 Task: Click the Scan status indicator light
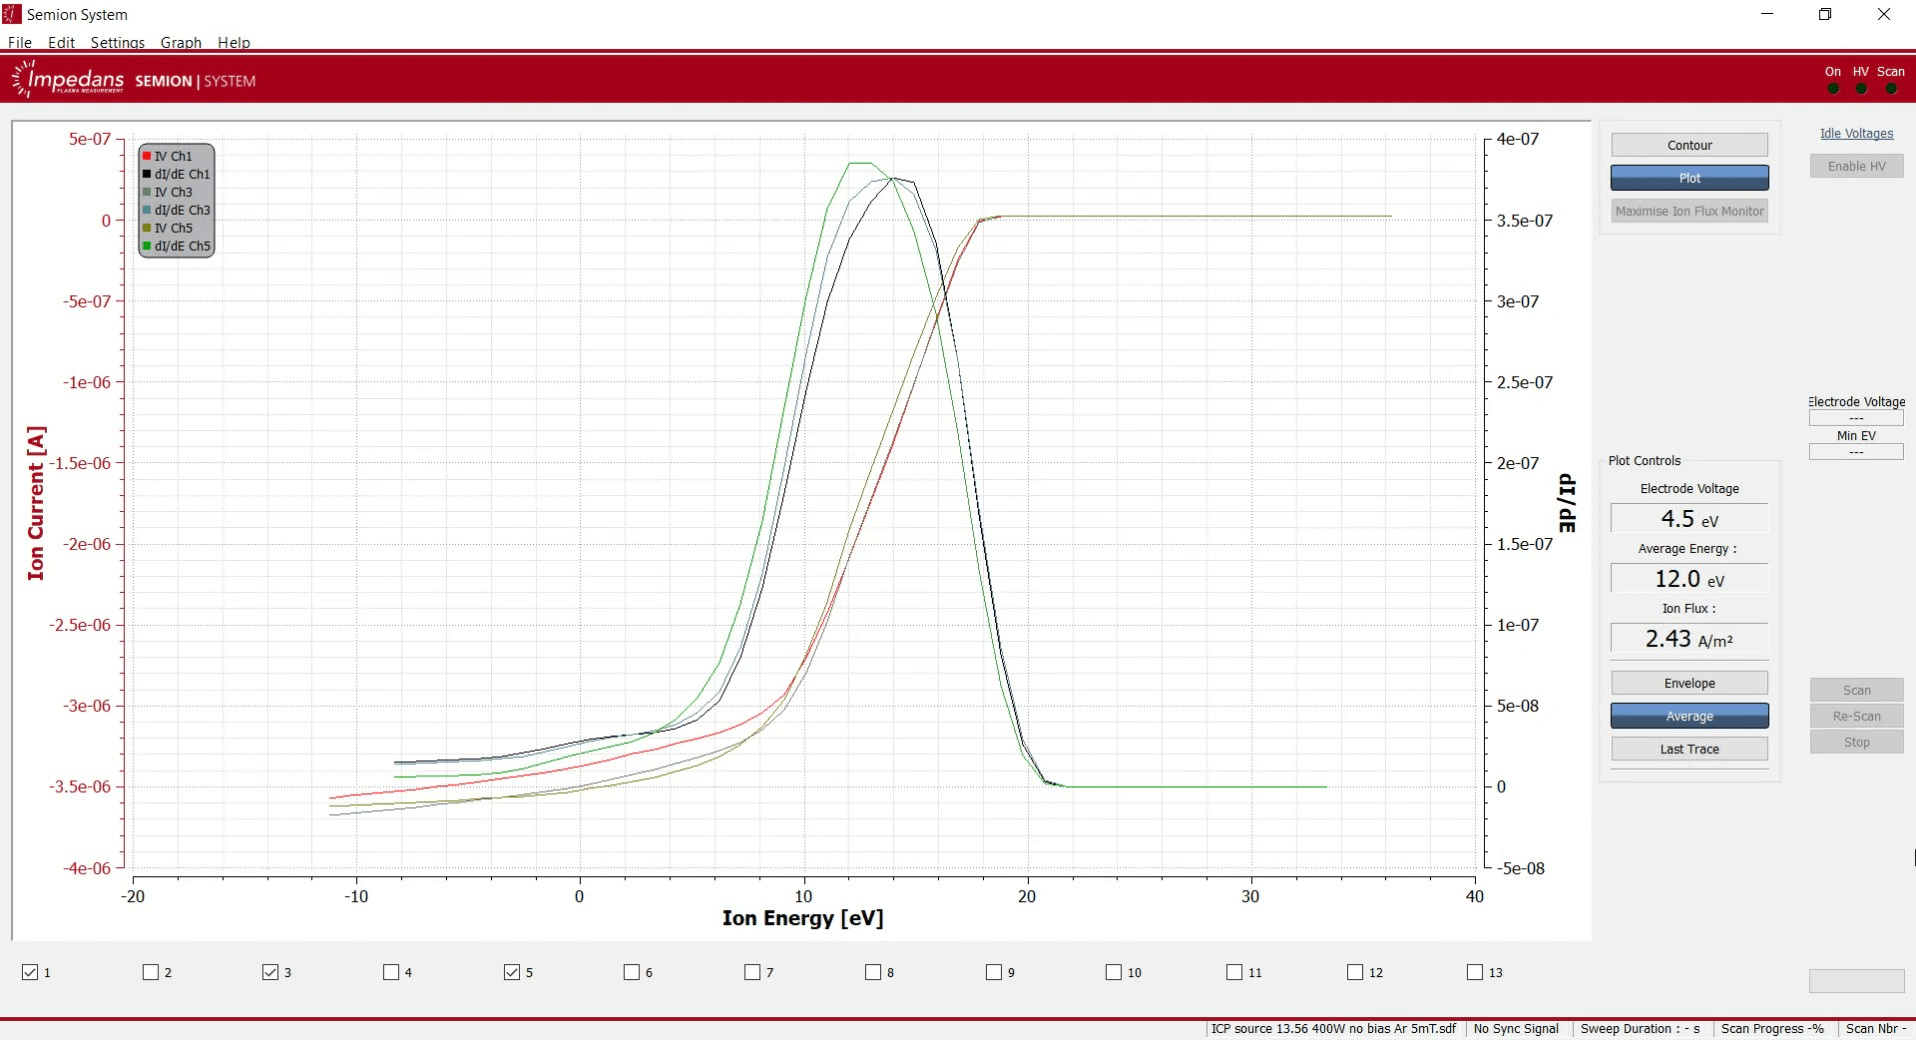click(1890, 89)
